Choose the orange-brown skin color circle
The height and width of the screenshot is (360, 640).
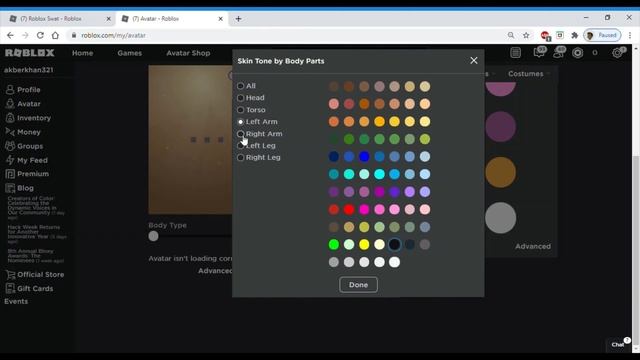point(500,172)
